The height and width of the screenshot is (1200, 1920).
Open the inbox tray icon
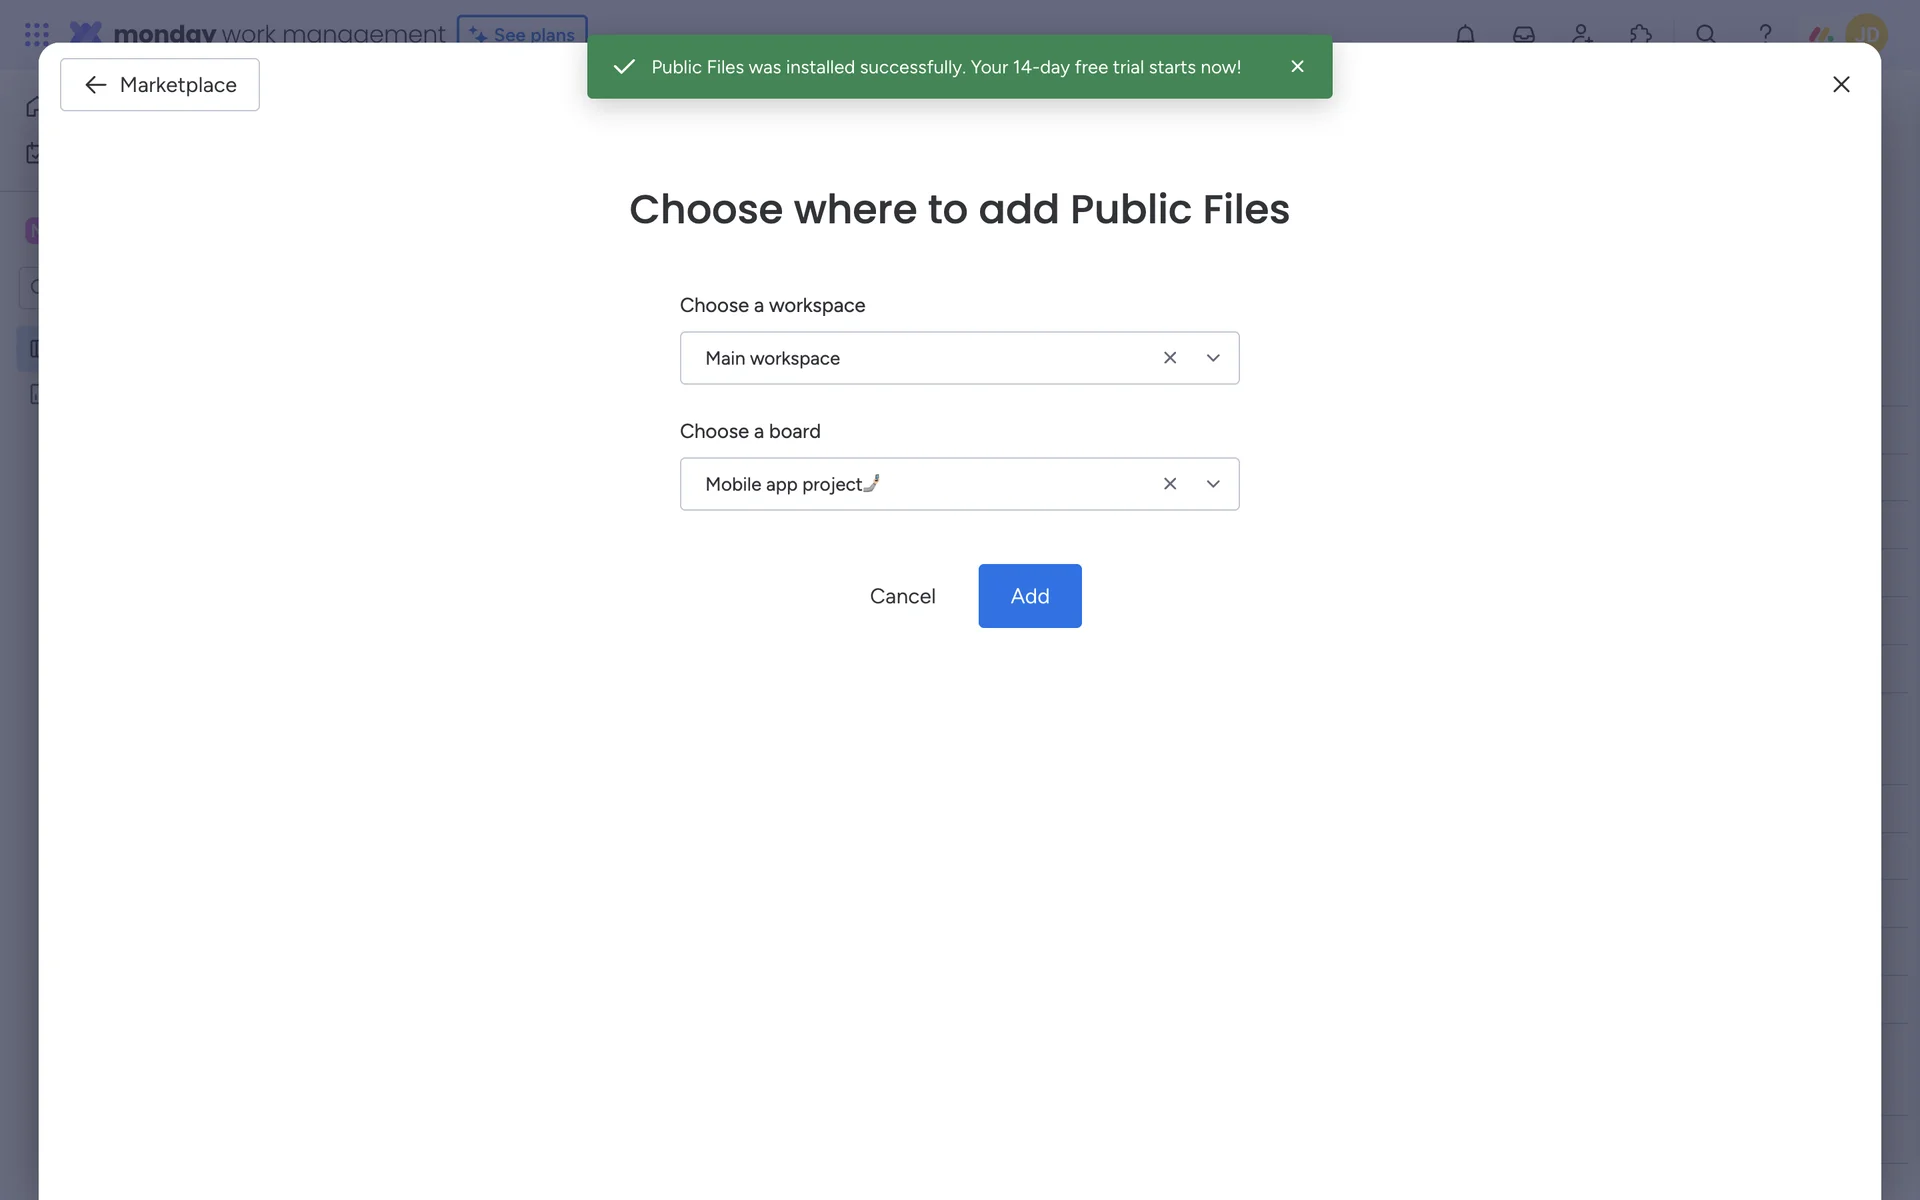[x=1523, y=34]
